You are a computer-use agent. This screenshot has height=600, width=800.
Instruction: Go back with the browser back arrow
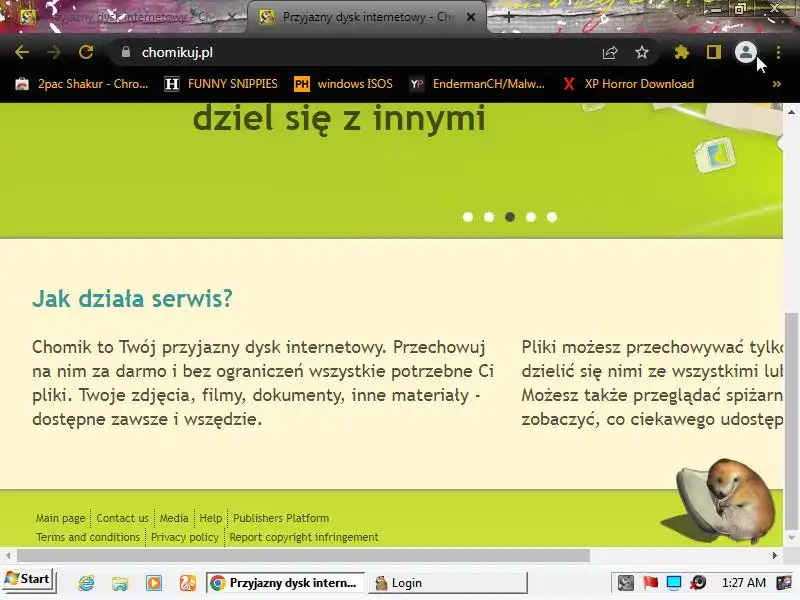22,52
